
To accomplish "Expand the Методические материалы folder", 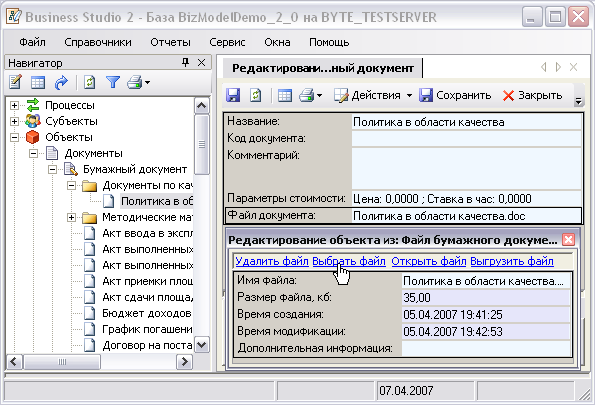I will (71, 217).
